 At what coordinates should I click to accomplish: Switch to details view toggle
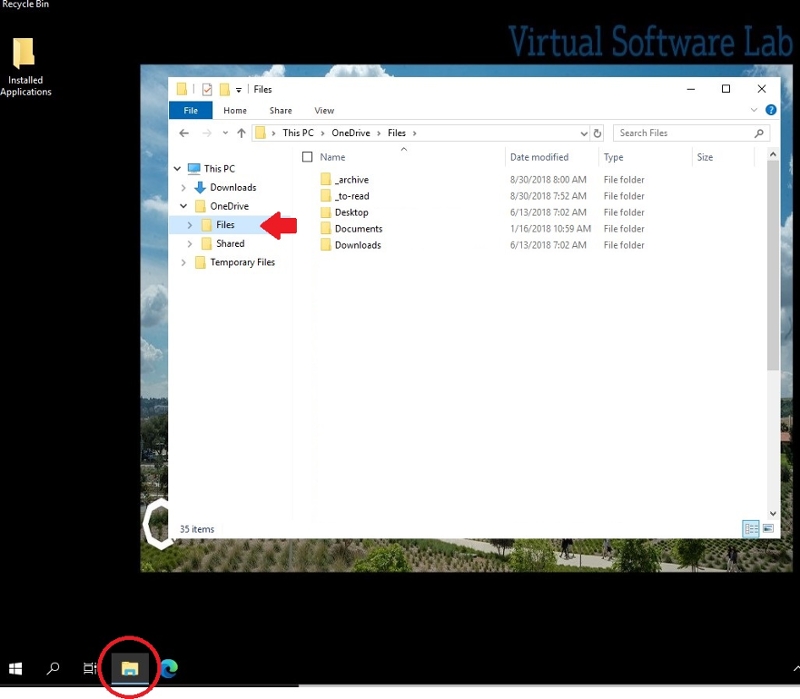(x=750, y=528)
